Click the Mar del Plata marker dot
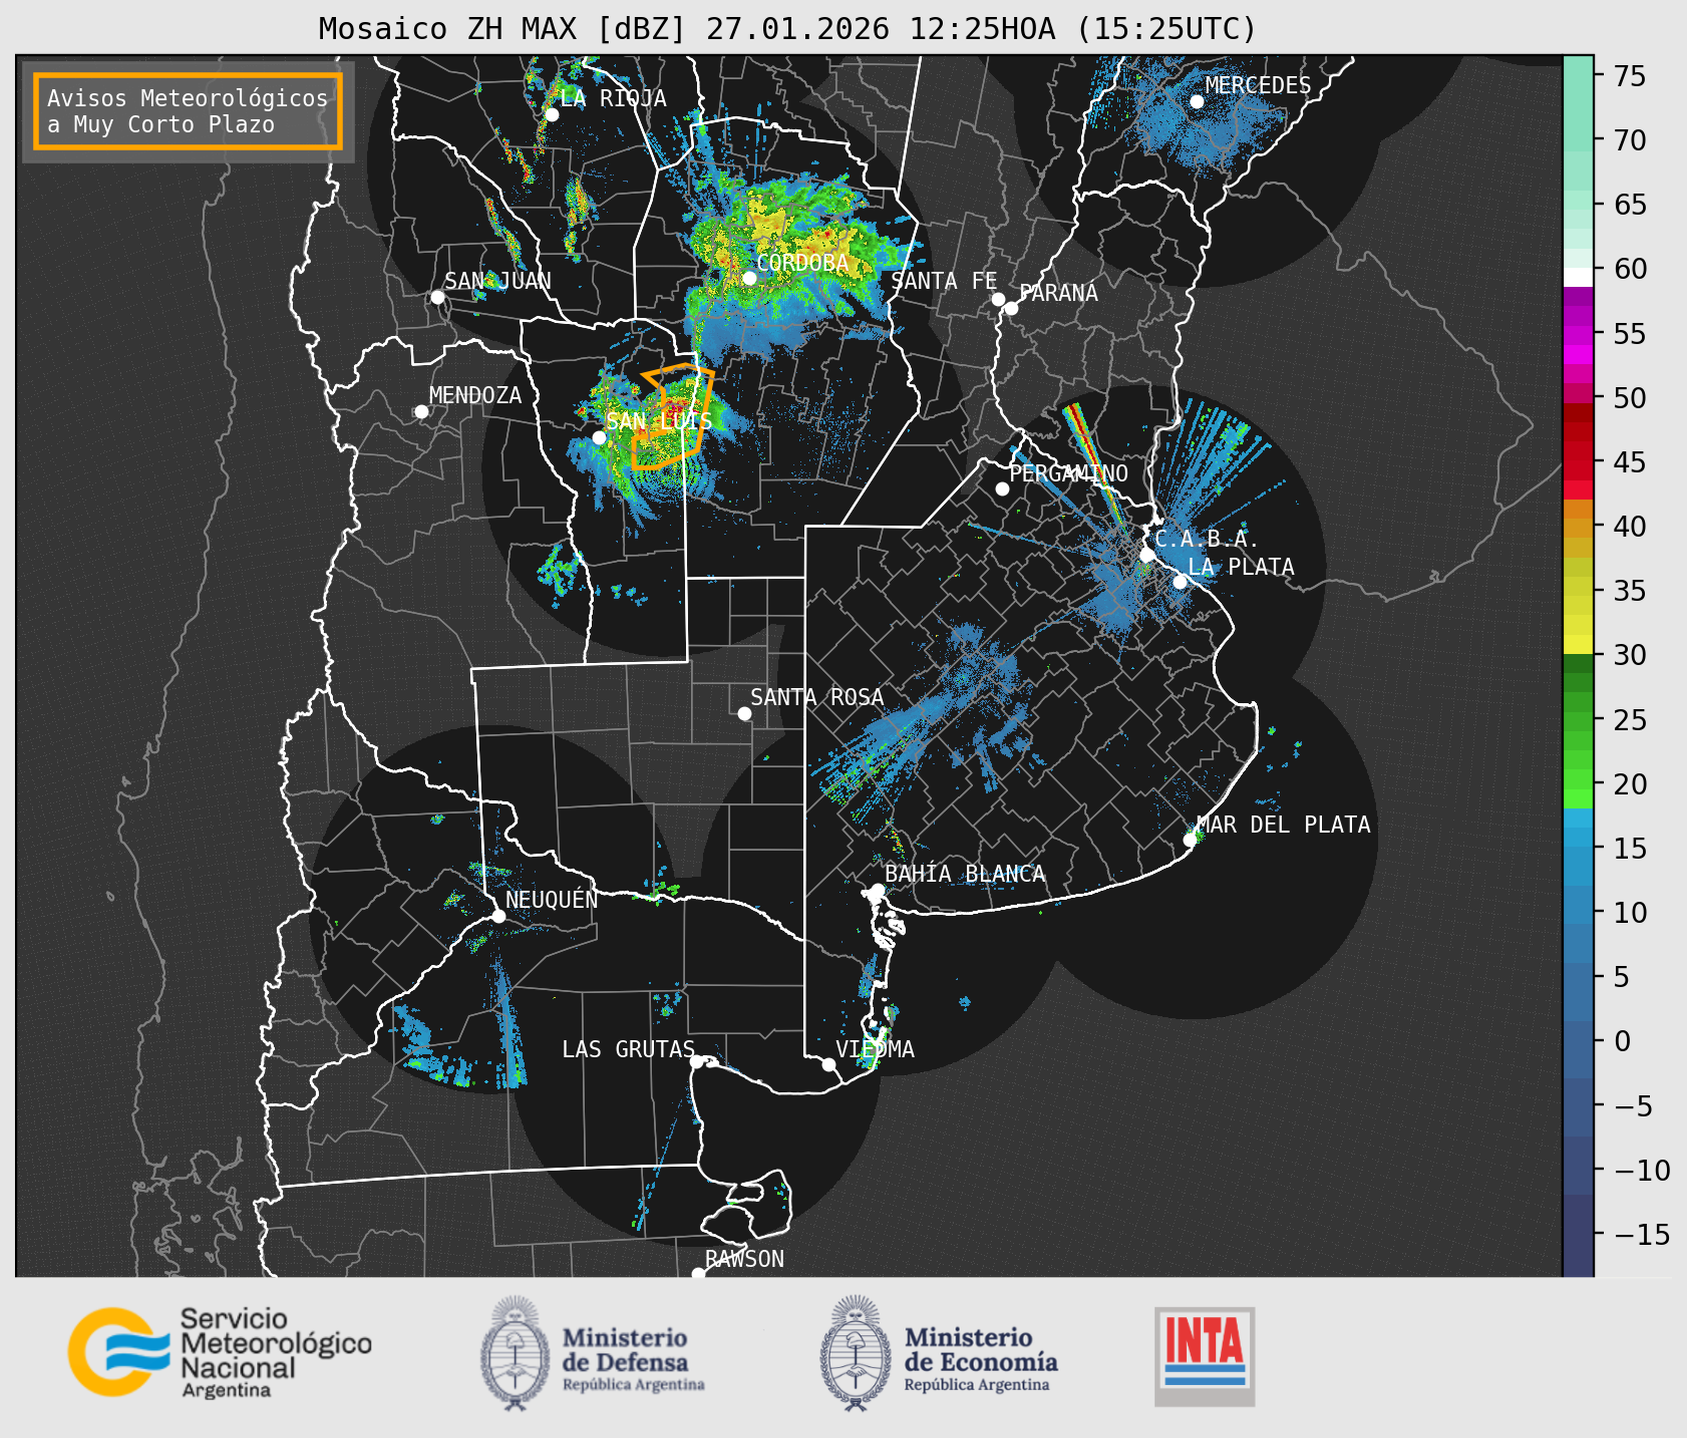 pos(1190,840)
